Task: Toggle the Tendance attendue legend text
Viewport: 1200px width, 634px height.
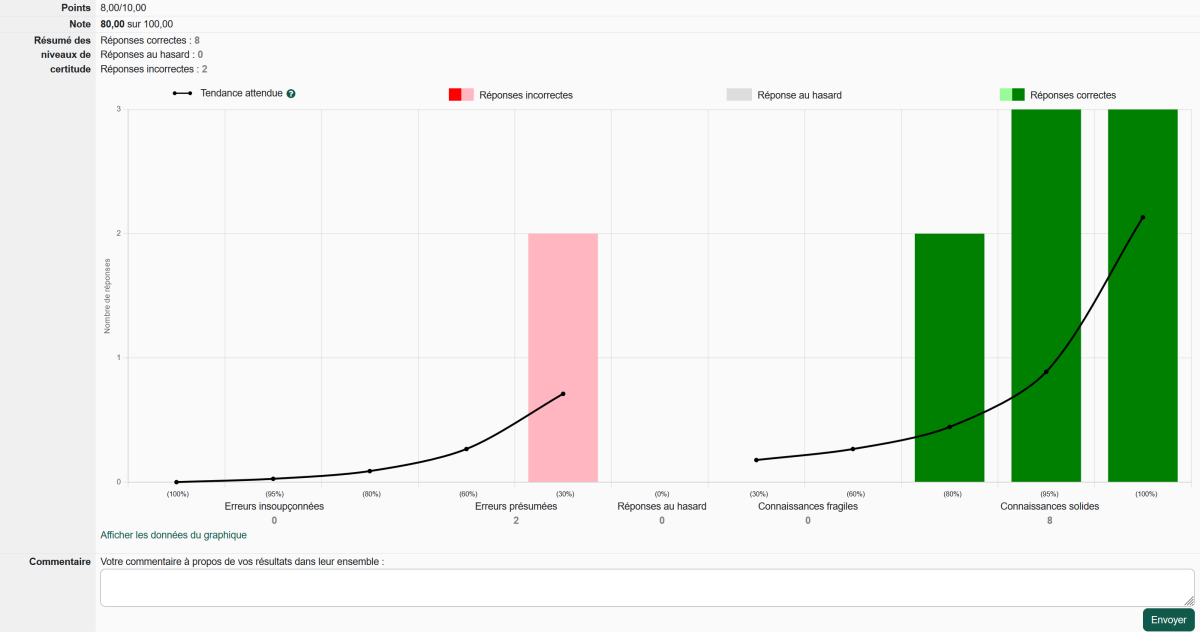Action: 240,94
